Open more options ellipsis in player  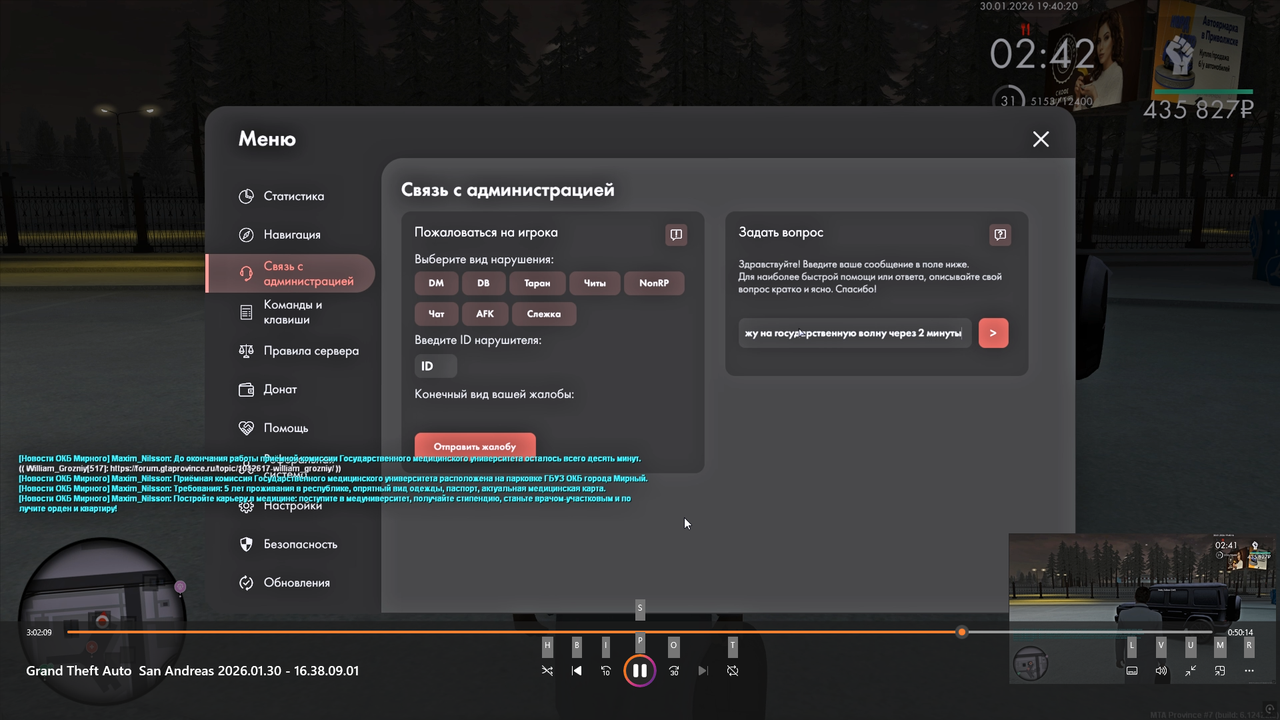pos(1249,671)
